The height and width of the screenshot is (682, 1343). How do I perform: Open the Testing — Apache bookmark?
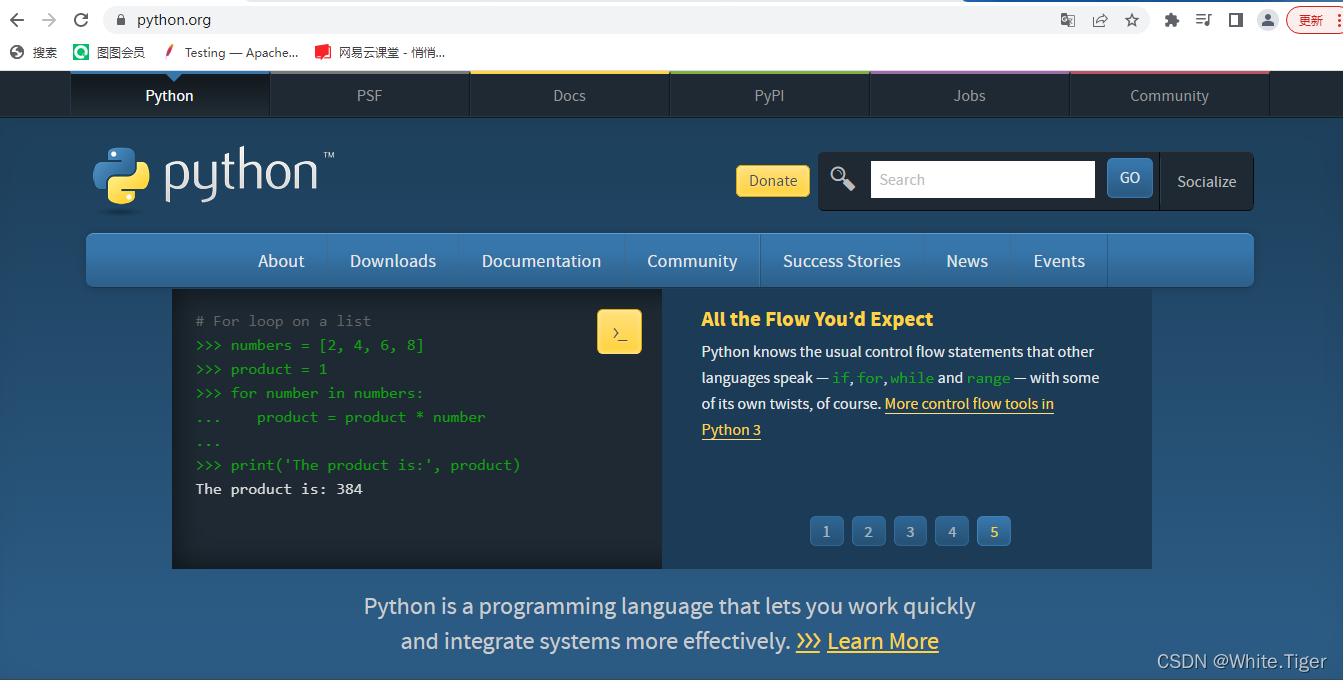pyautogui.click(x=231, y=52)
